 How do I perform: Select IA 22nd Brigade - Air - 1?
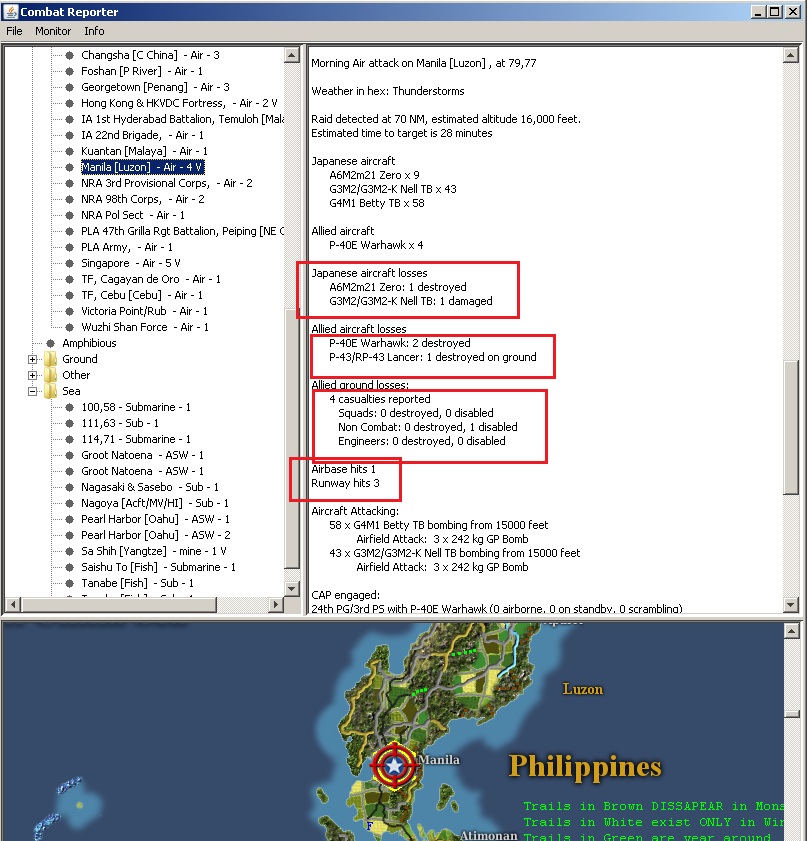(143, 135)
